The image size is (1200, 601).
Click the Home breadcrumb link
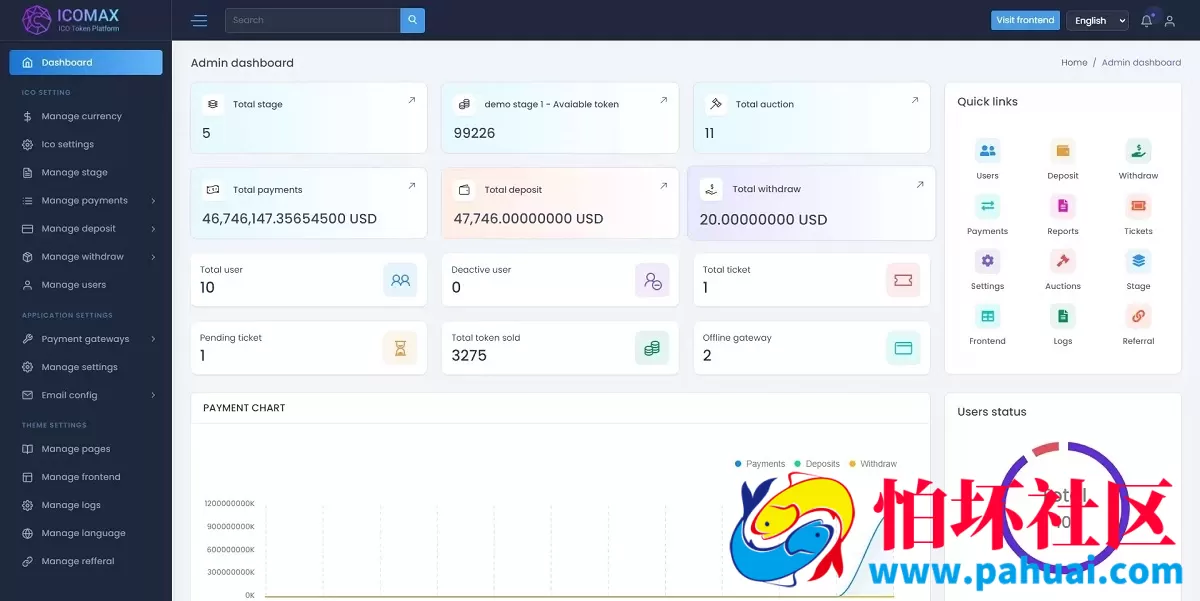tap(1074, 62)
